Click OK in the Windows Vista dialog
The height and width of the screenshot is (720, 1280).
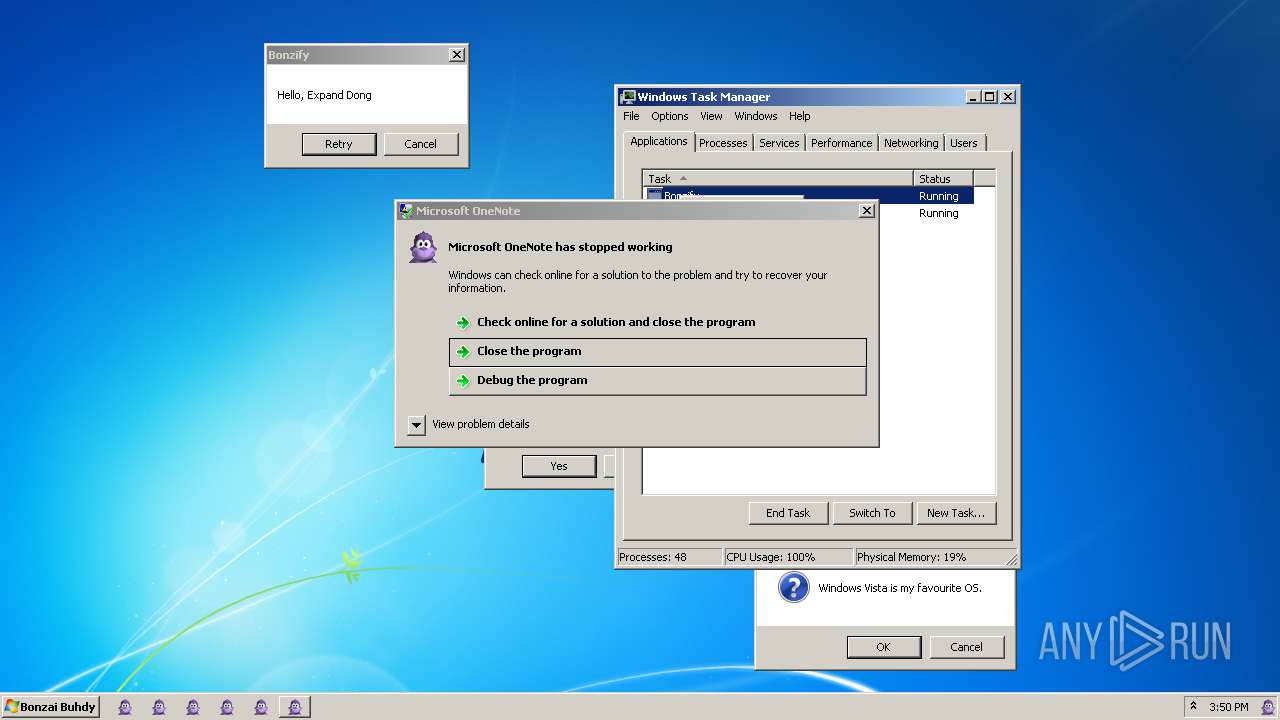883,647
